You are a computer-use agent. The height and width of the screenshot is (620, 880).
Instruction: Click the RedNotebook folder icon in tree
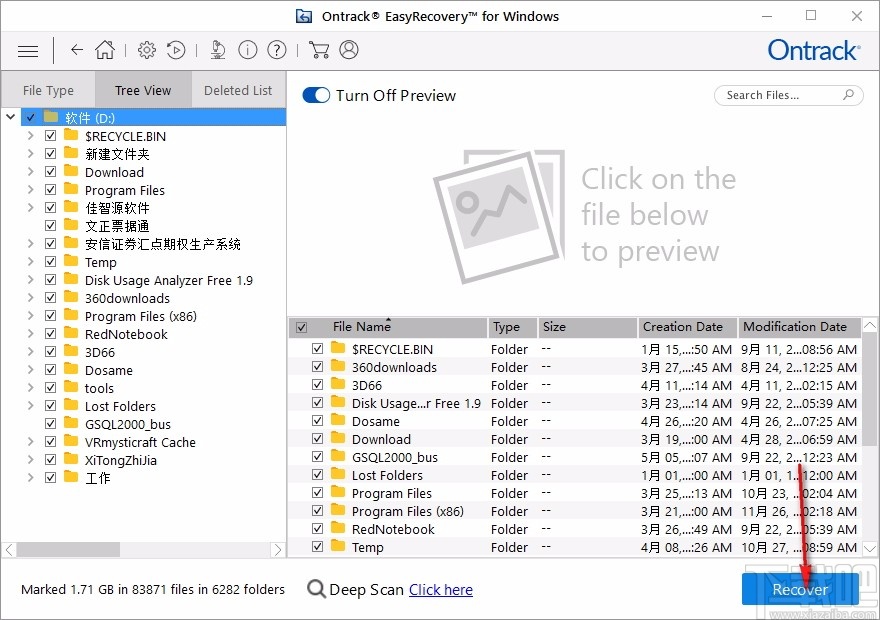click(x=71, y=333)
